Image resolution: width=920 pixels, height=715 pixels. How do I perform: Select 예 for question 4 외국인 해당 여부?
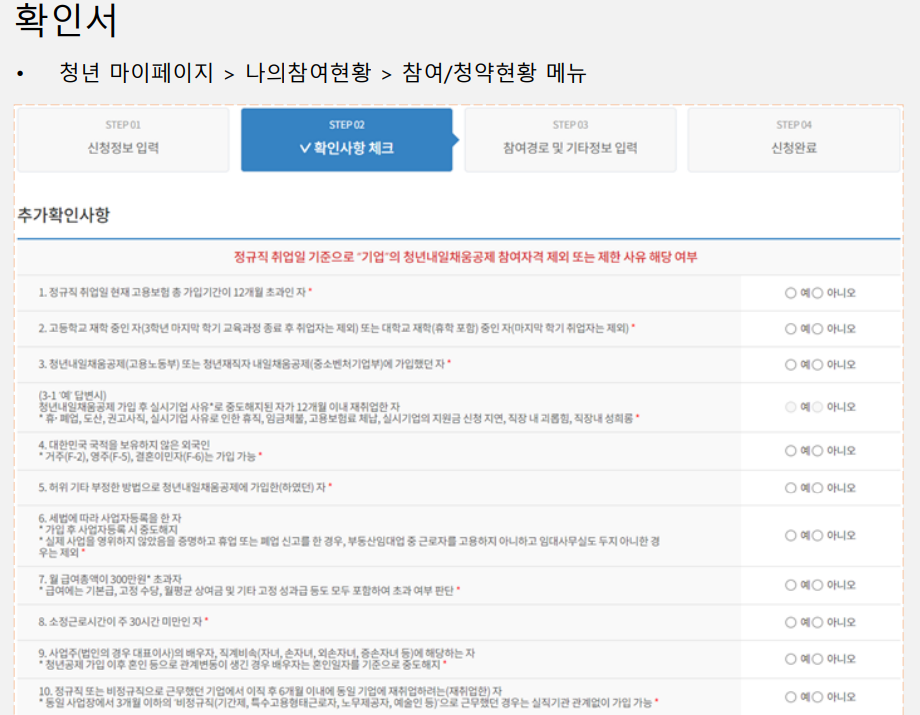coord(790,449)
